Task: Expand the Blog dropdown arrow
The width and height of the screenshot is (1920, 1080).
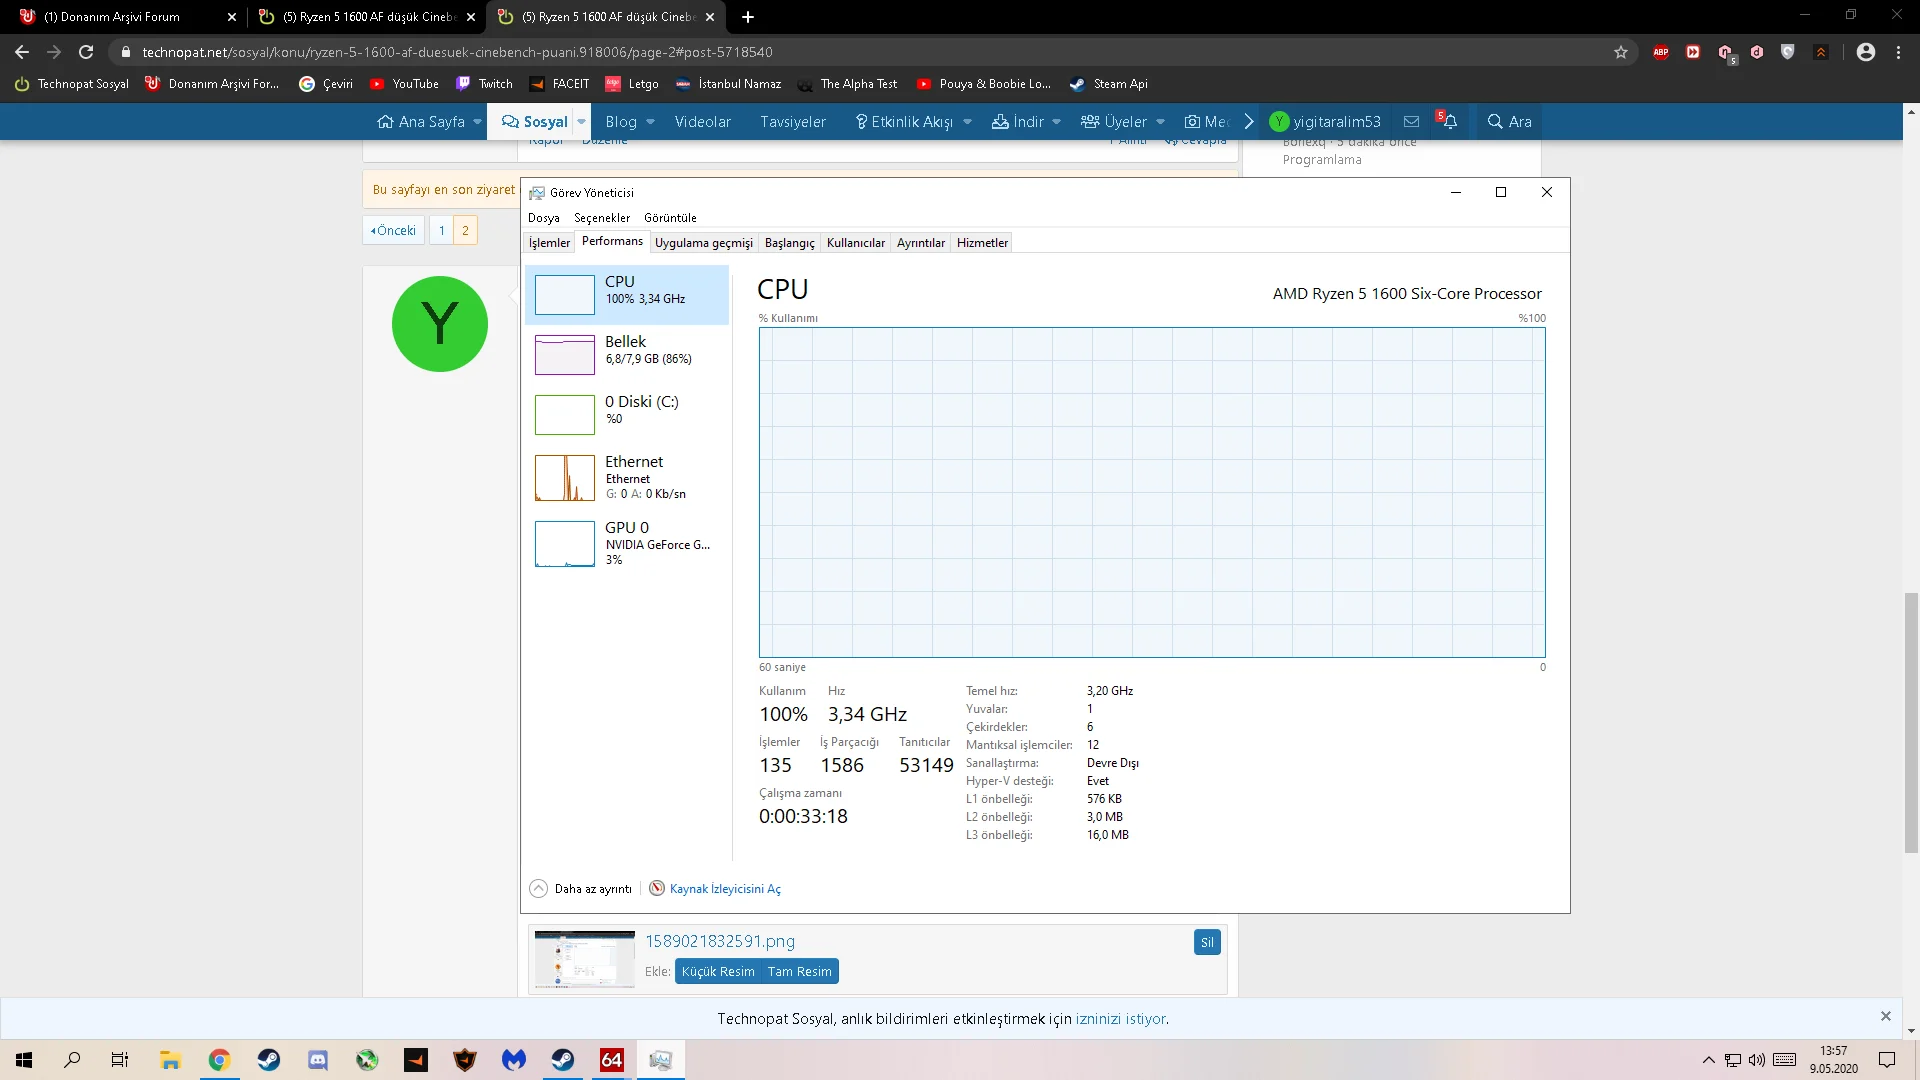Action: click(x=650, y=122)
